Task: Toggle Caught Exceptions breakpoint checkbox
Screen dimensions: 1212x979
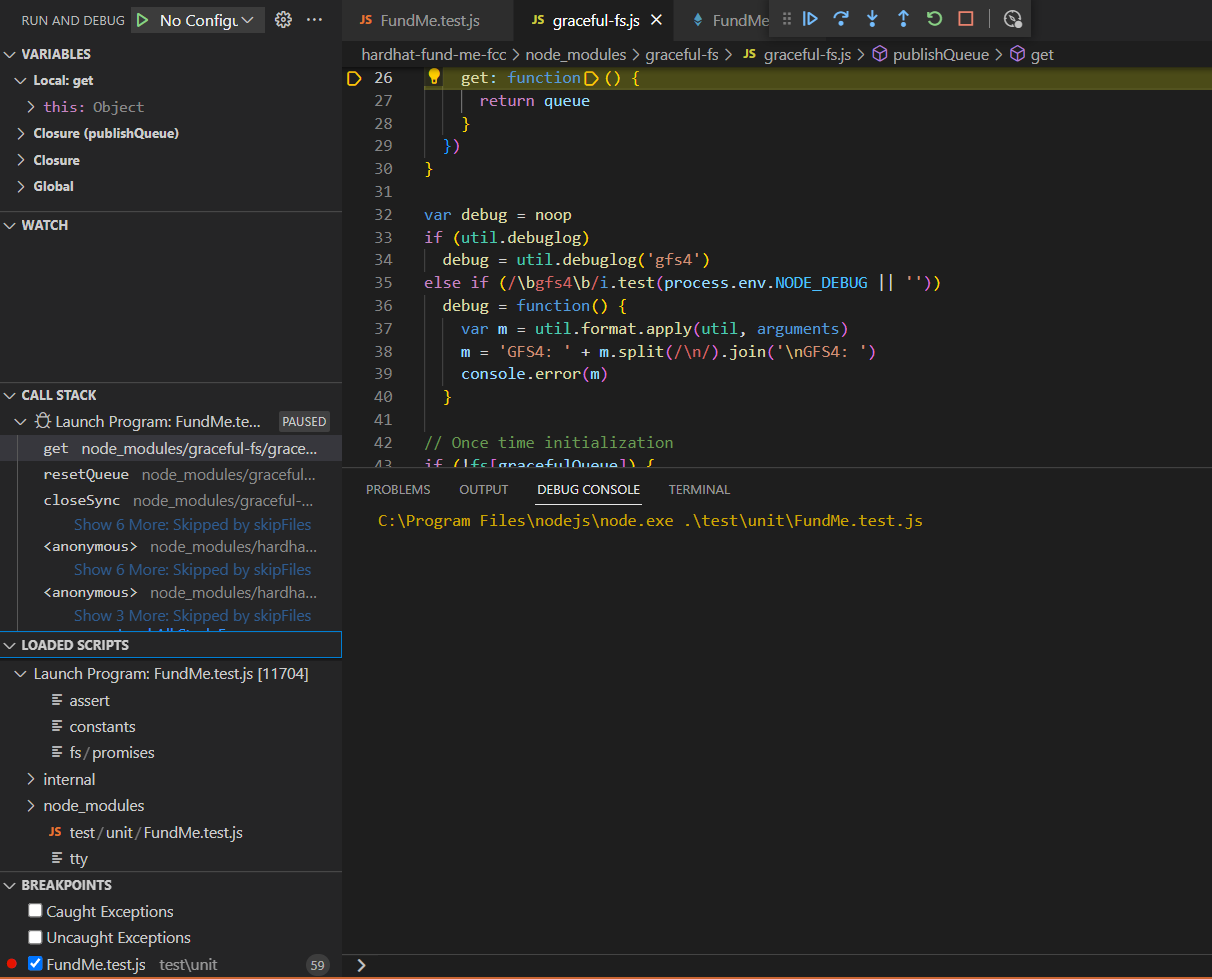Action: tap(36, 911)
